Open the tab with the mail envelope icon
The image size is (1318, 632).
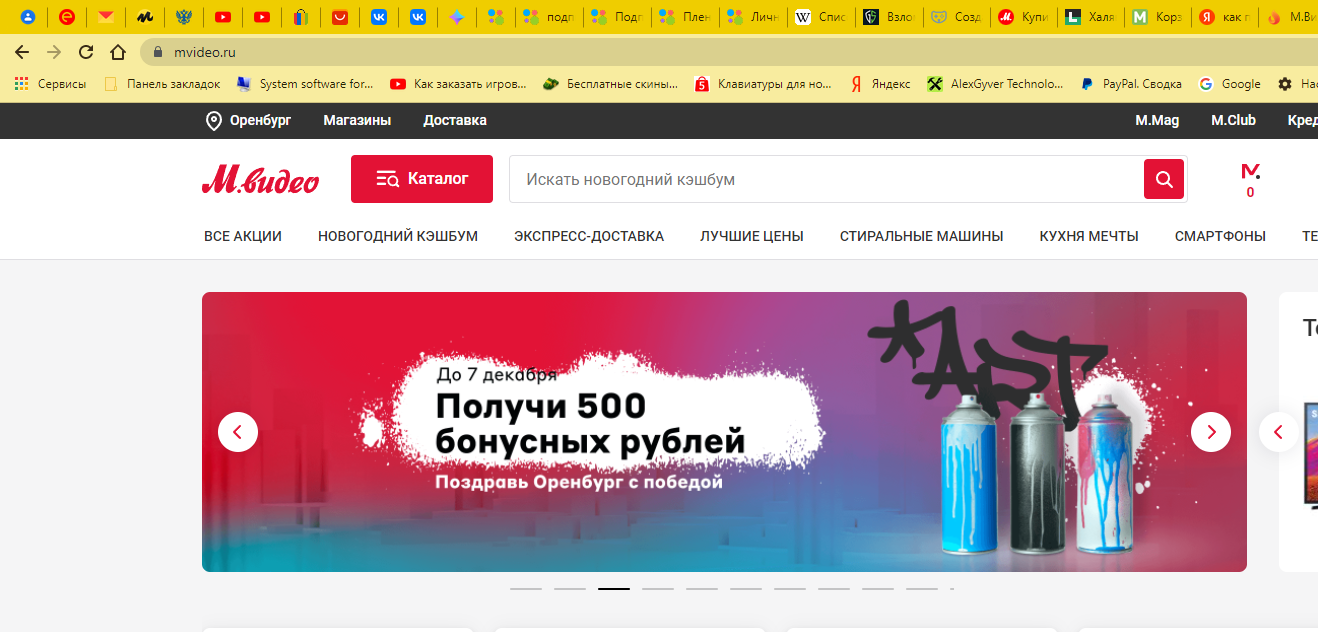tap(106, 17)
